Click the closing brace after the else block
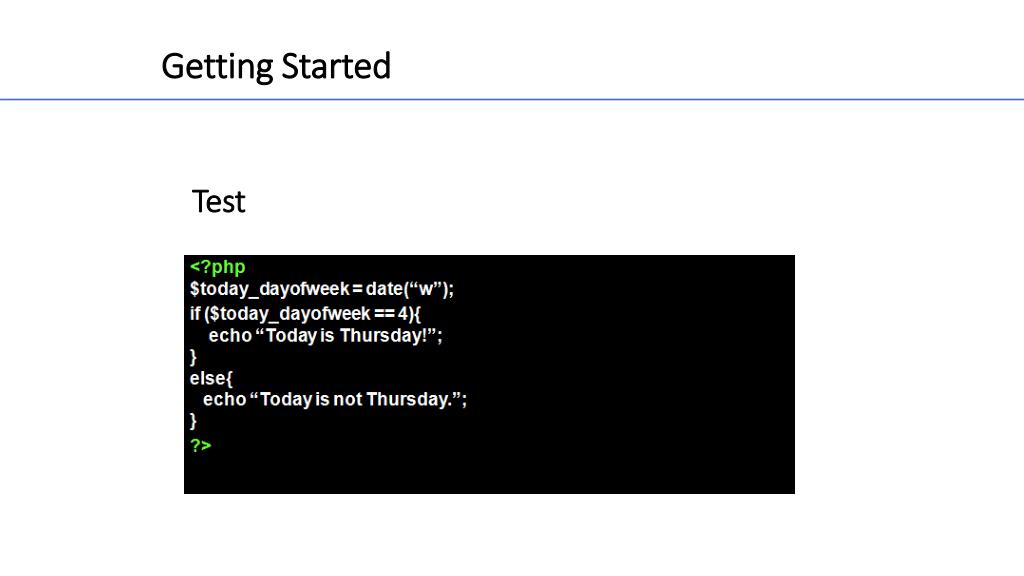Viewport: 1024px width, 576px height. (193, 421)
